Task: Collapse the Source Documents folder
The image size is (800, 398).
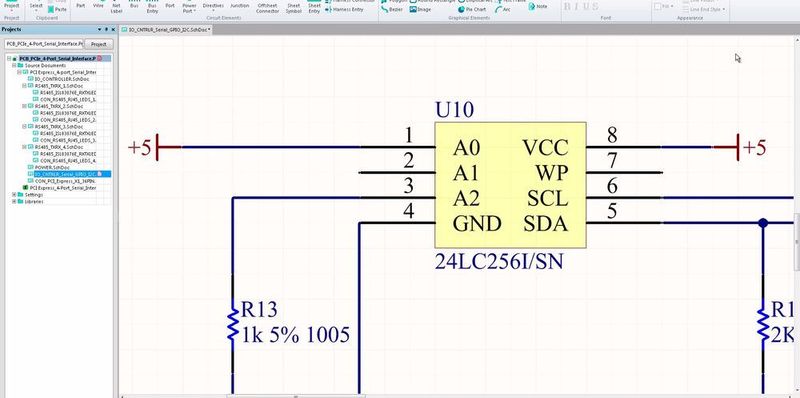Action: [x=14, y=65]
